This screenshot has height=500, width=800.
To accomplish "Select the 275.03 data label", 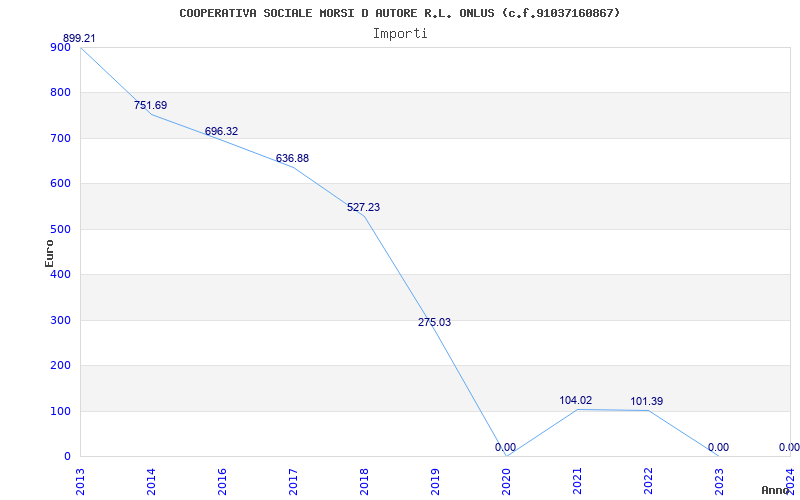I will pyautogui.click(x=434, y=322).
